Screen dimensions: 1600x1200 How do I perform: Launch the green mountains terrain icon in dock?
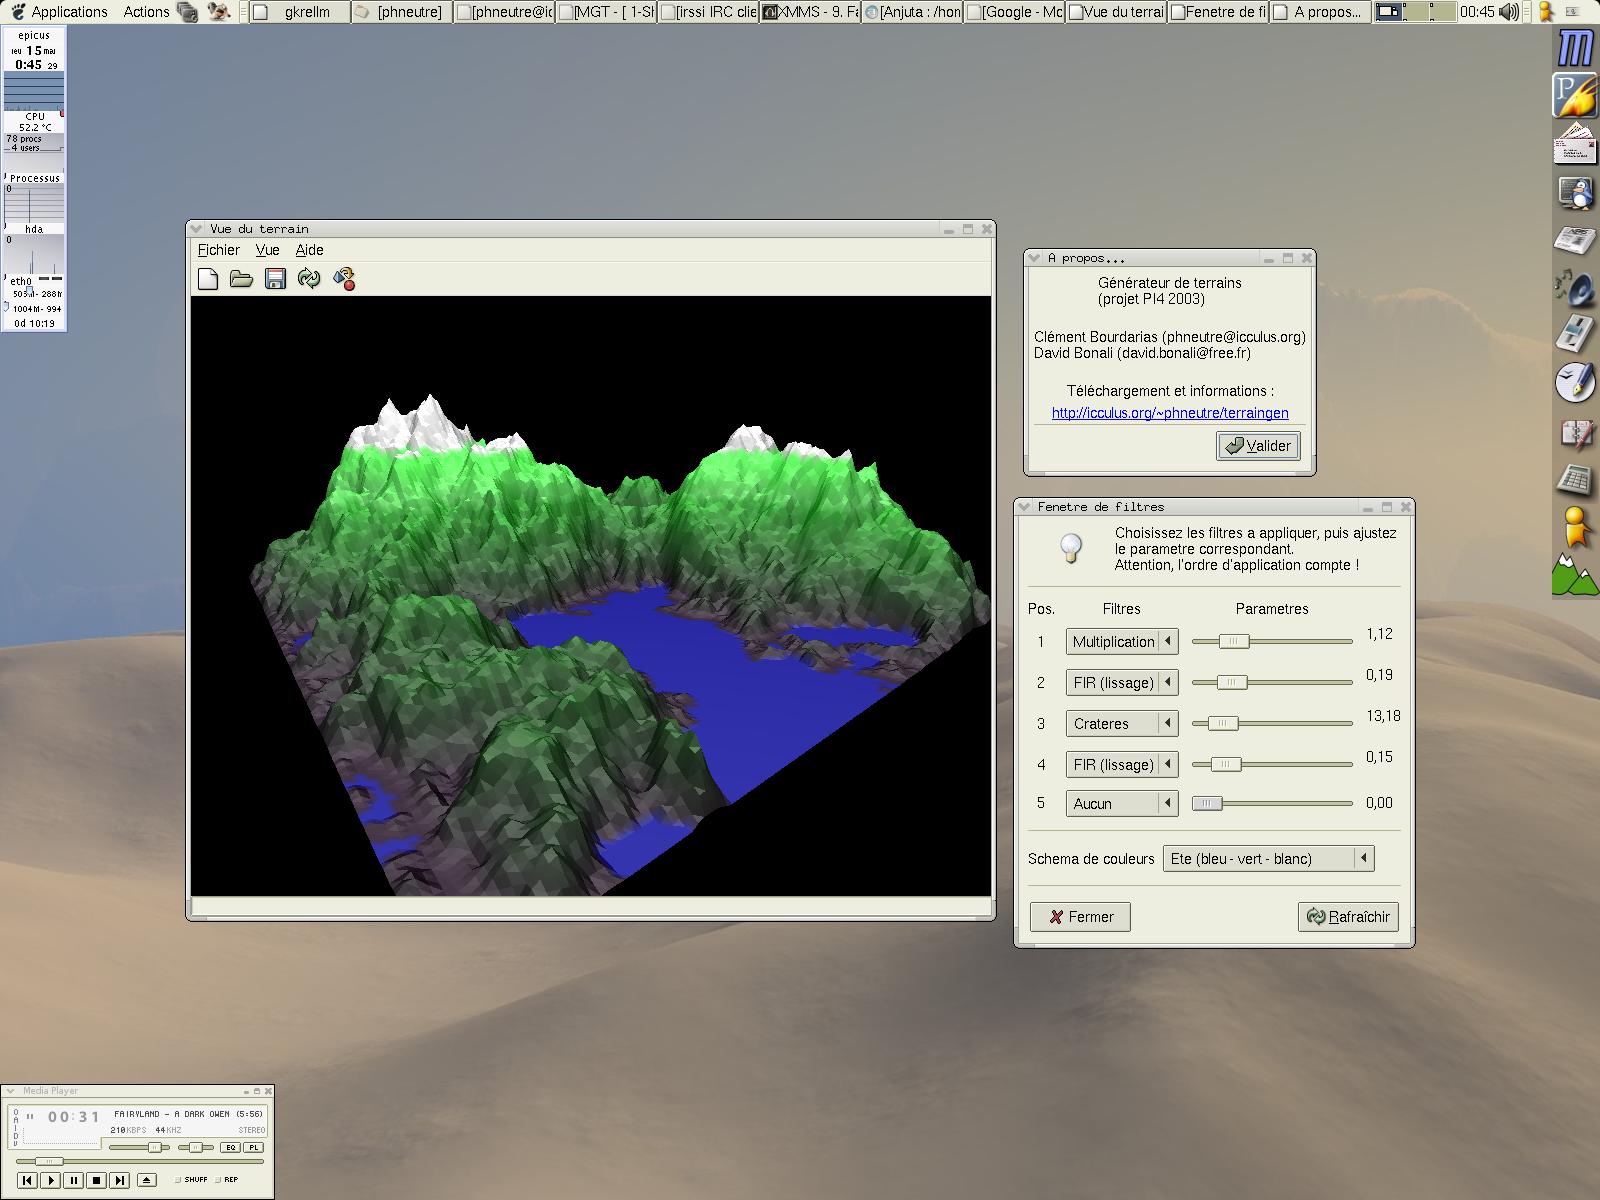(1576, 576)
